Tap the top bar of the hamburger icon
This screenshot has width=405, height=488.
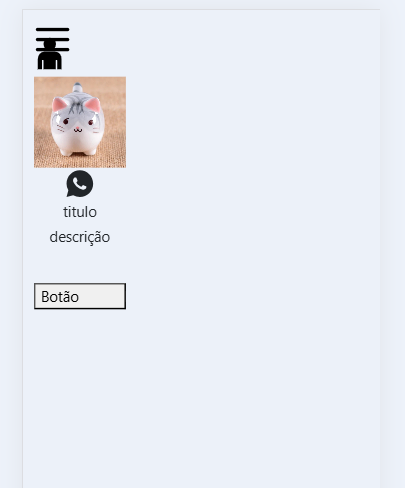[53, 30]
